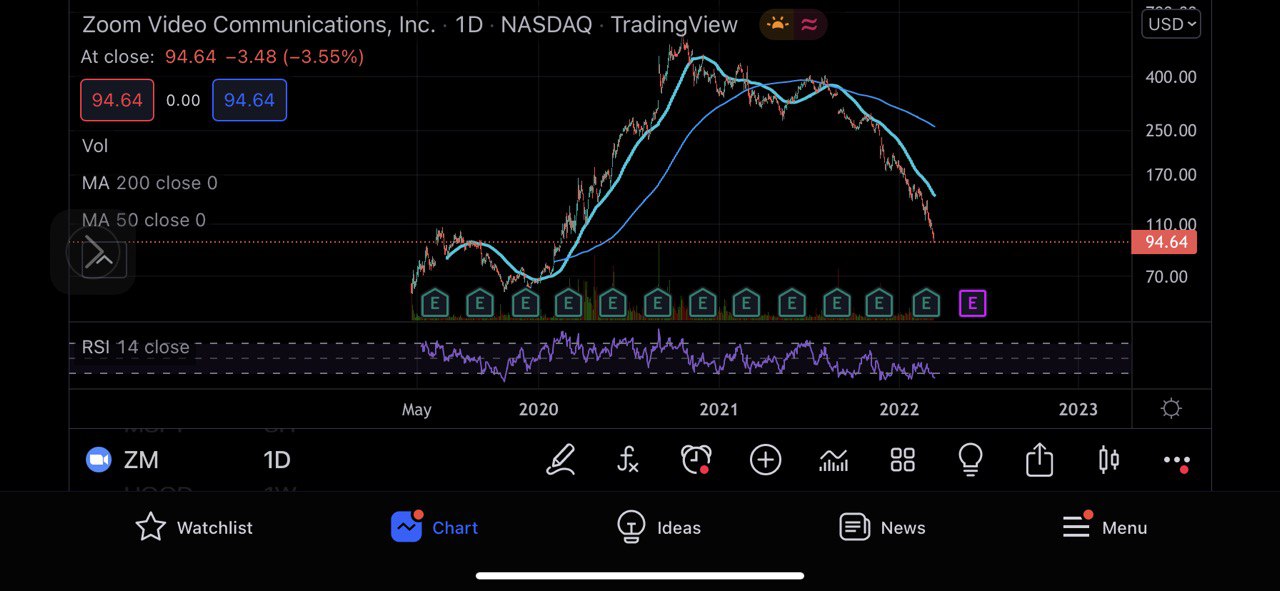1280x591 pixels.
Task: Open the USD currency dropdown
Action: [1171, 24]
